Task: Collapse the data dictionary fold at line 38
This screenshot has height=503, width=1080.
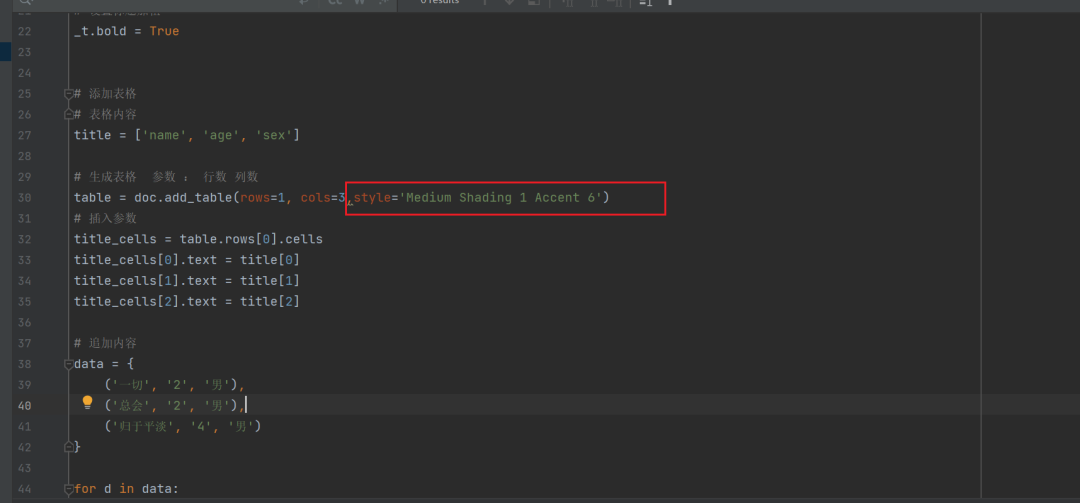Action: 68,364
